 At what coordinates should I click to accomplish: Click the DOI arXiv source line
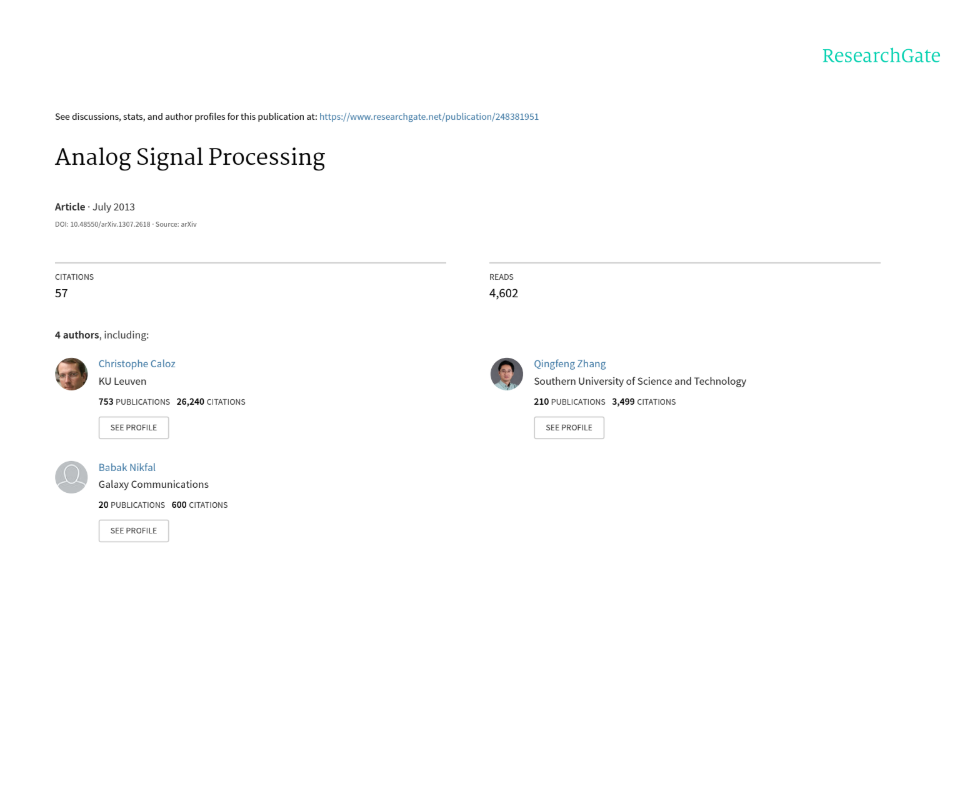[125, 224]
